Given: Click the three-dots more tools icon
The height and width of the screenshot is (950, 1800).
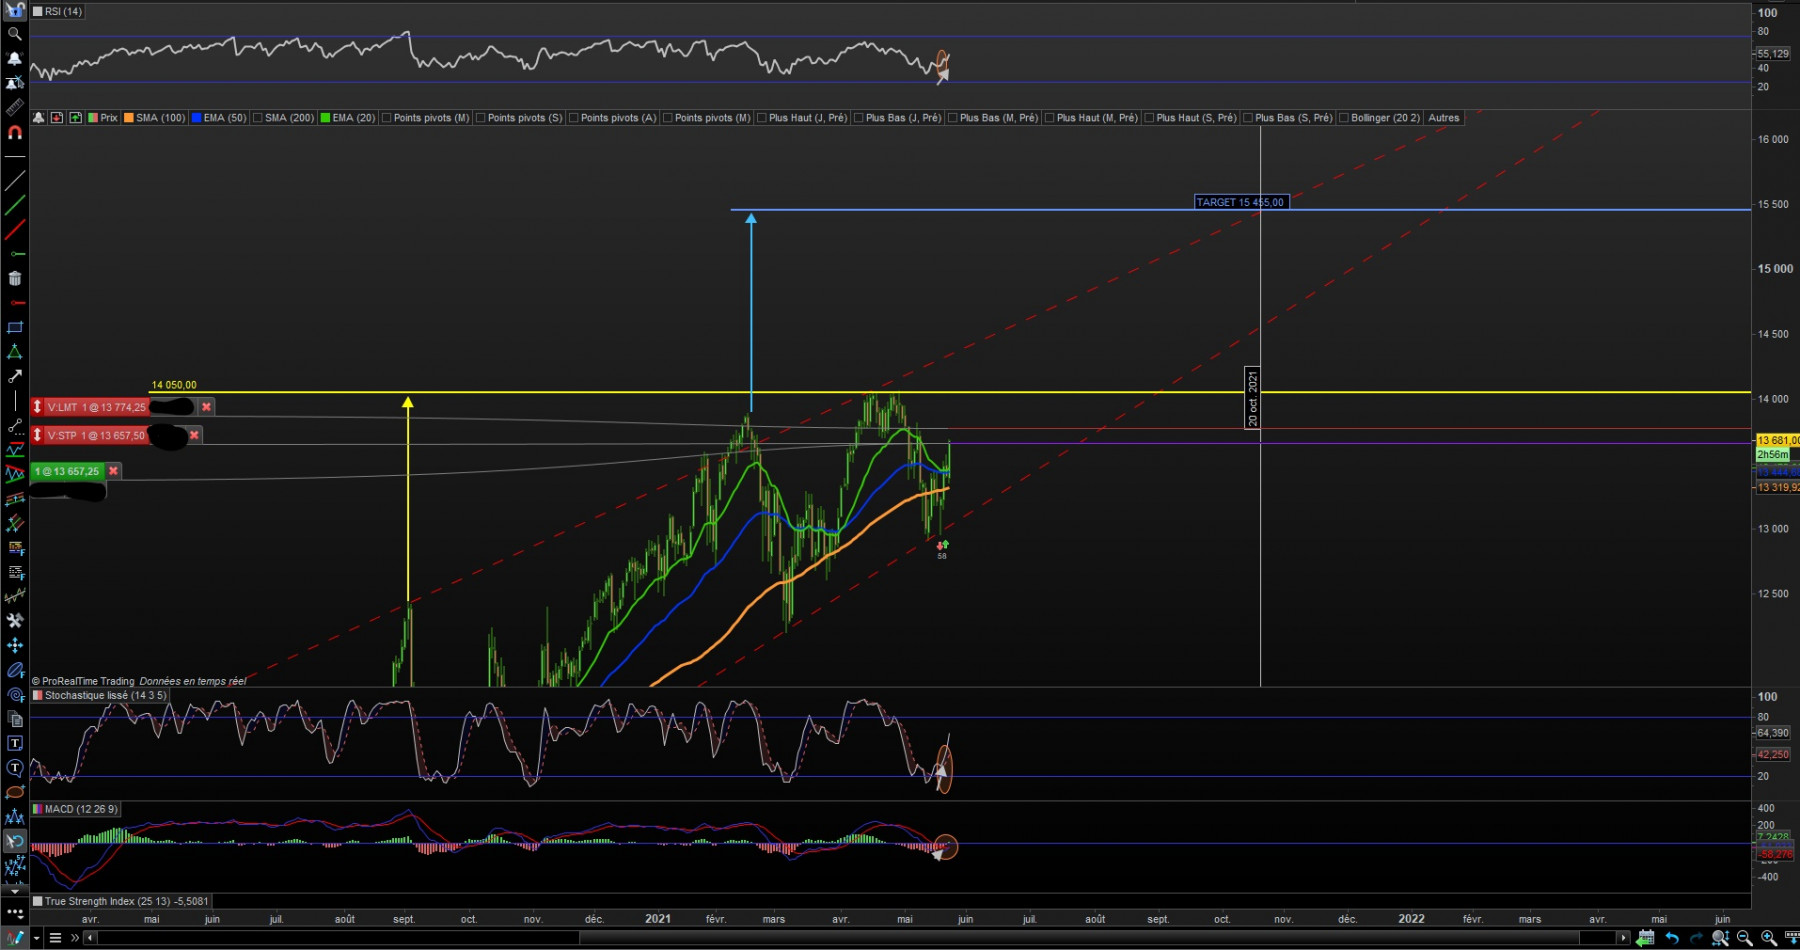Looking at the screenshot, I should (x=14, y=913).
